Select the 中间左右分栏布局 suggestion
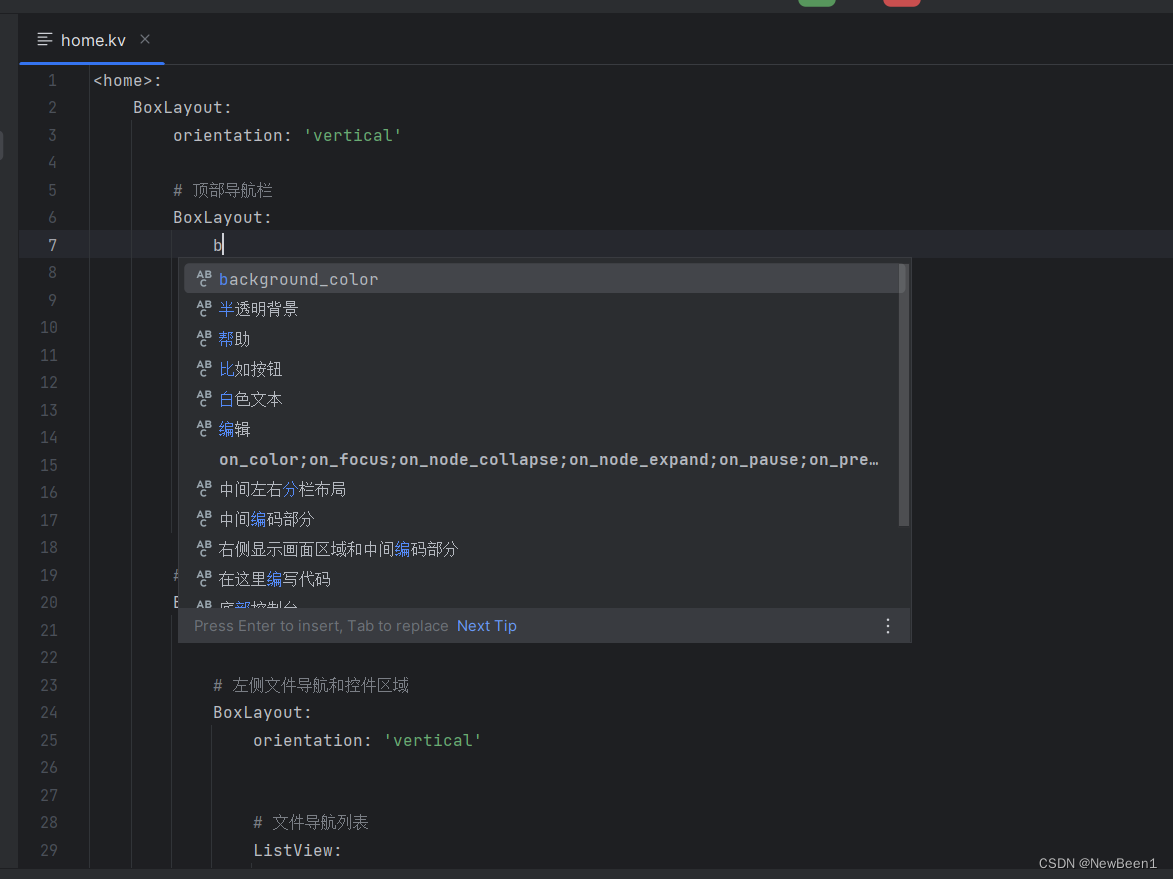Screen dimensions: 1173x879 click(282, 488)
